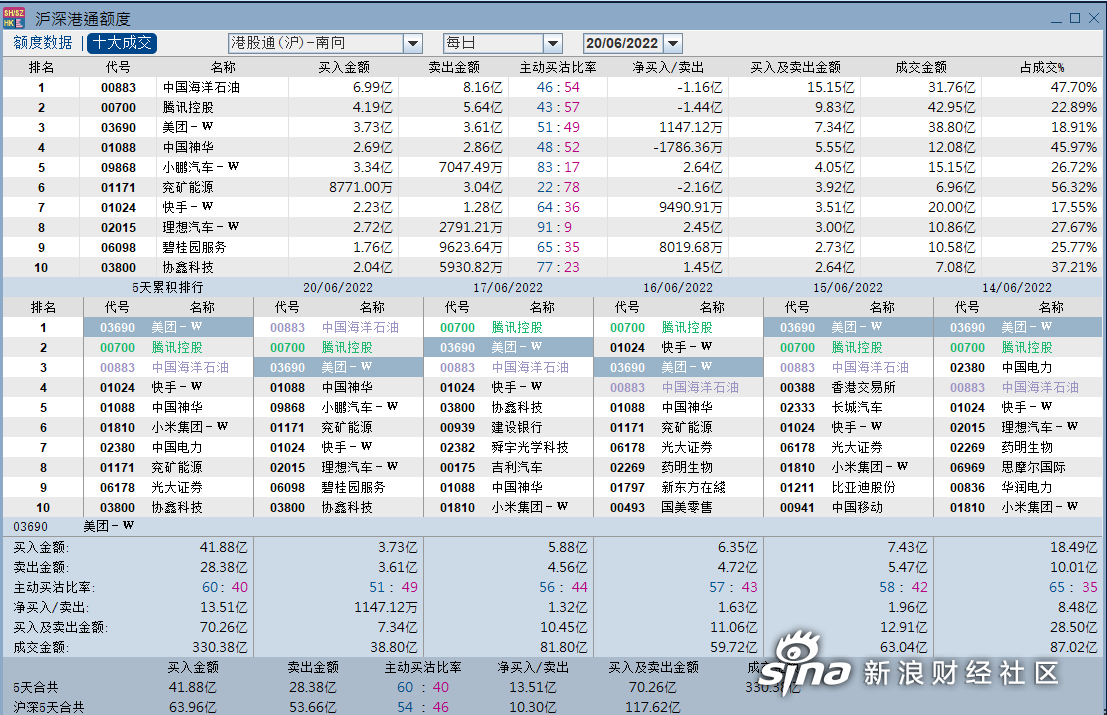
Task: Click the 新东方在线 entry
Action: 693,488
